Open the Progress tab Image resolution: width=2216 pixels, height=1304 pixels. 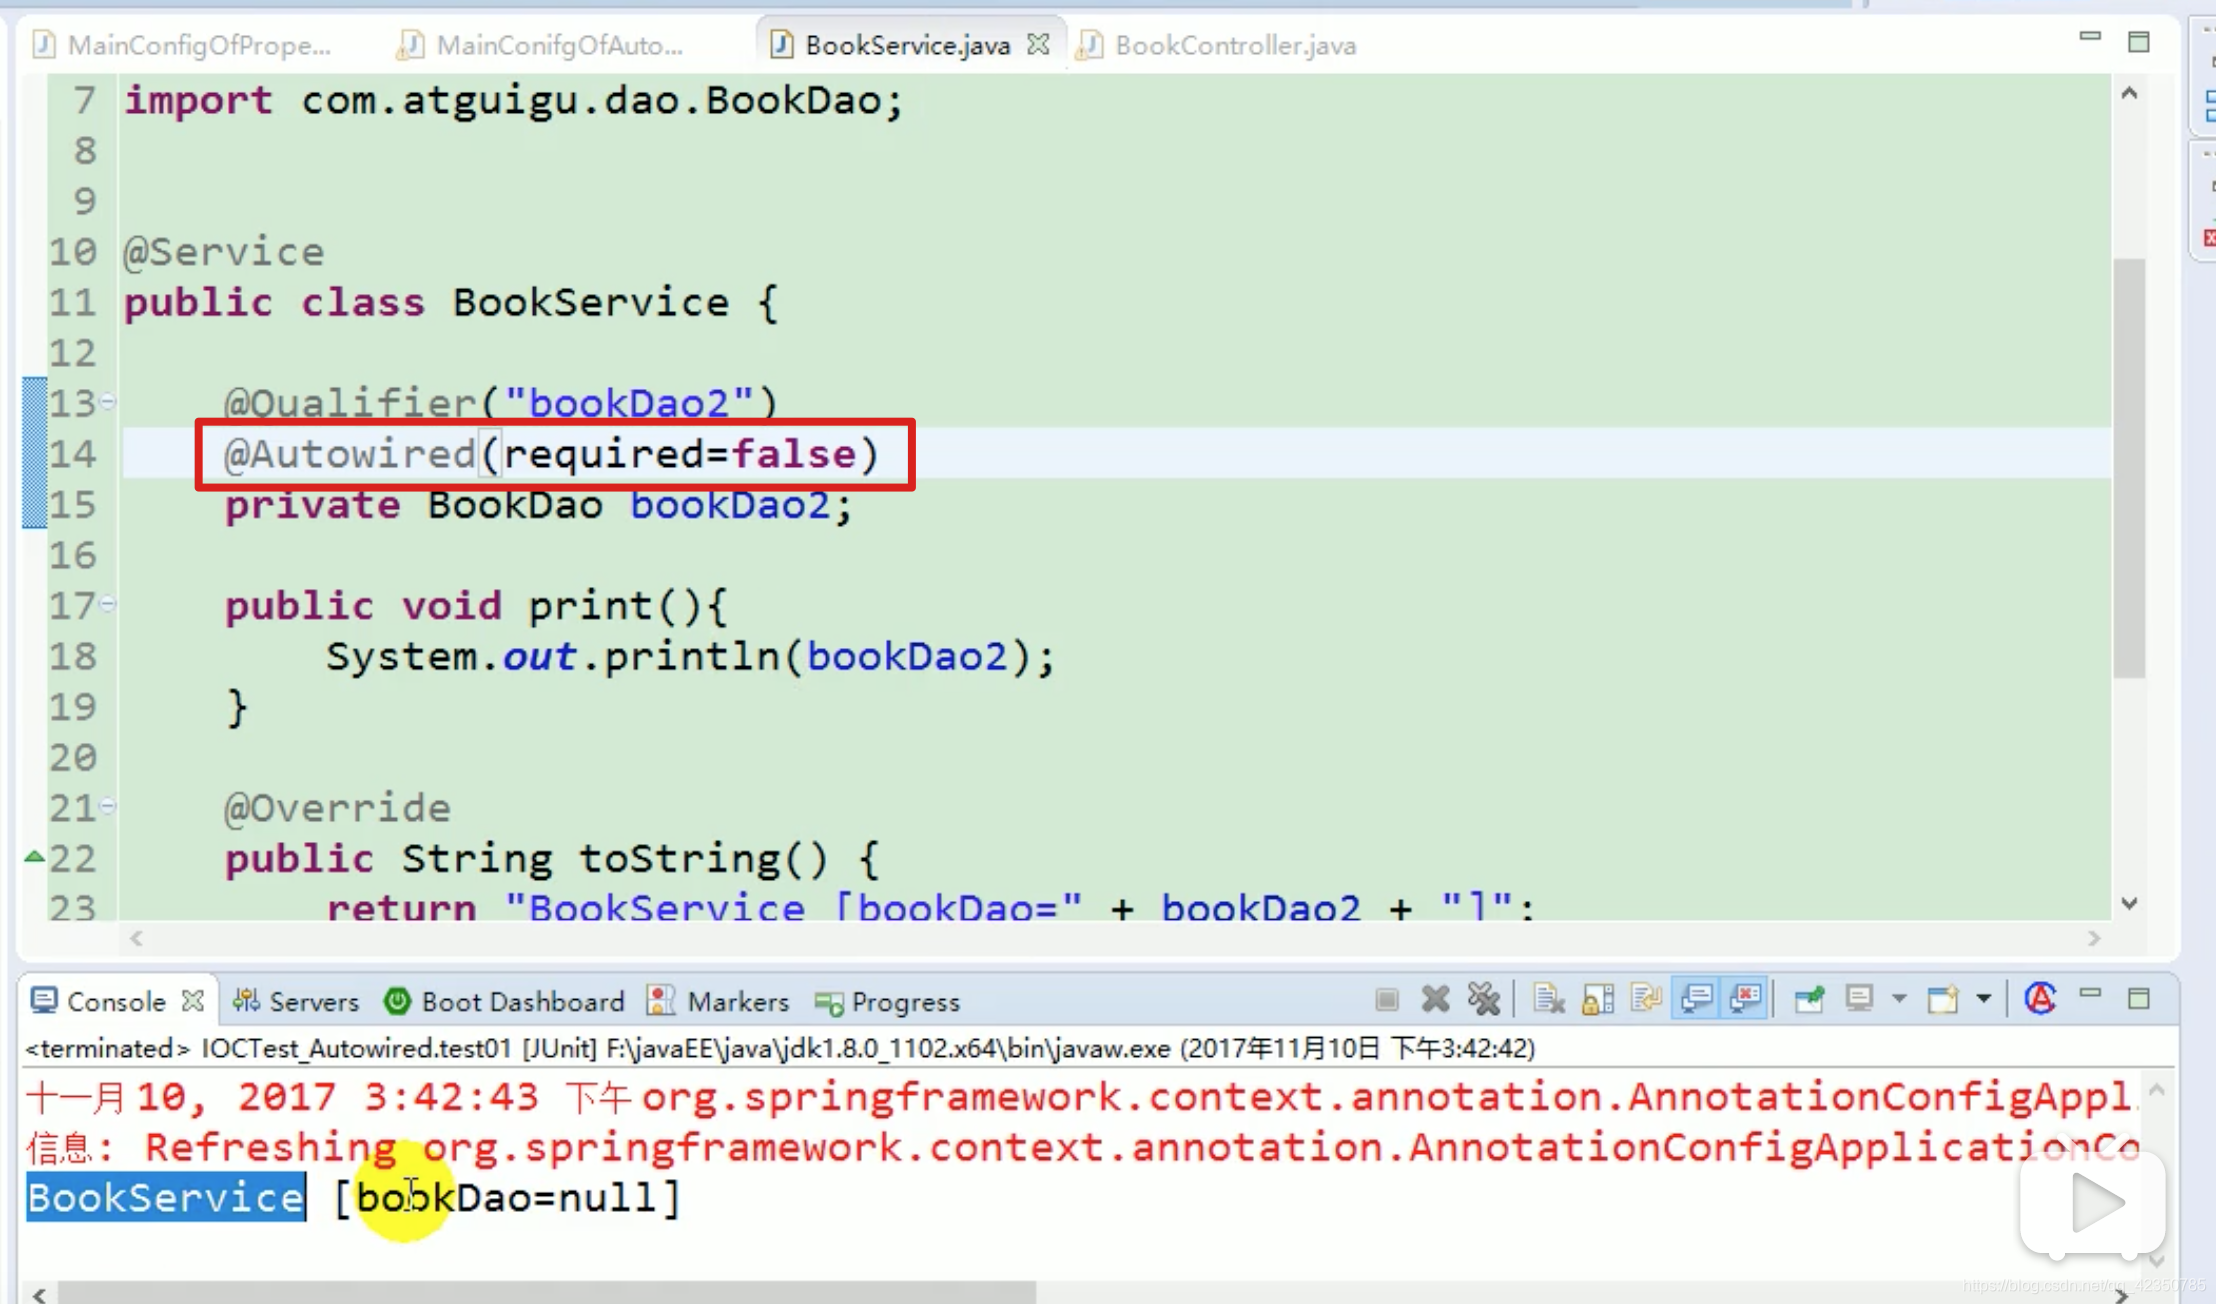tap(887, 1001)
